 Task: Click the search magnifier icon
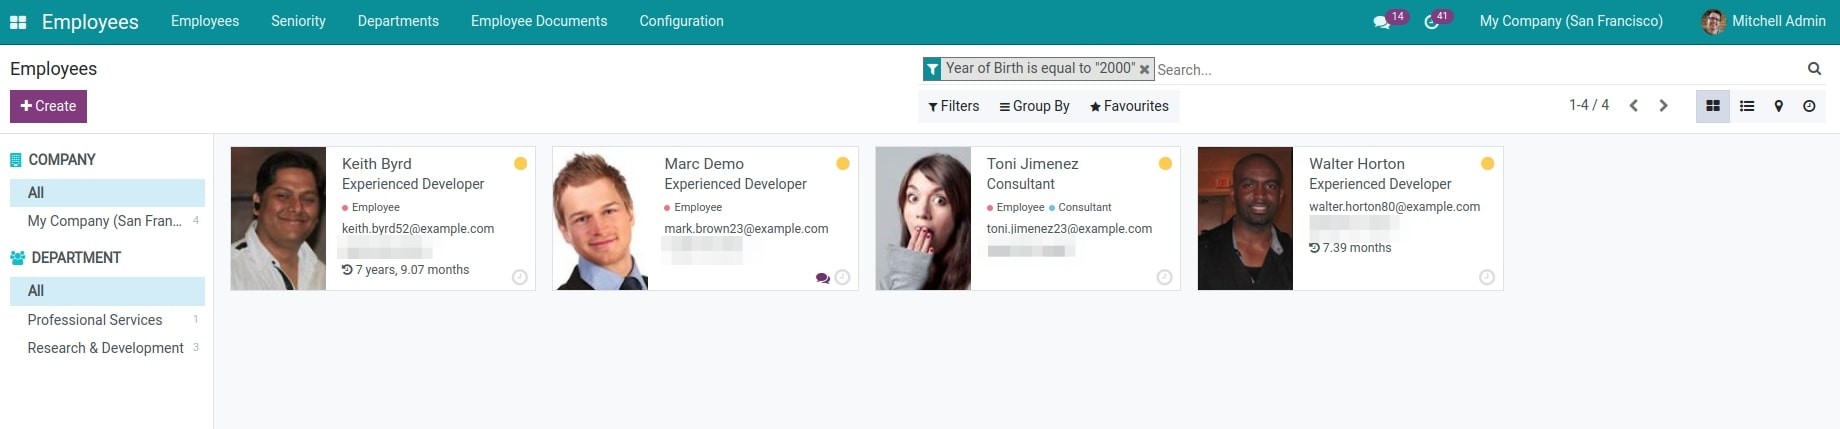1814,69
